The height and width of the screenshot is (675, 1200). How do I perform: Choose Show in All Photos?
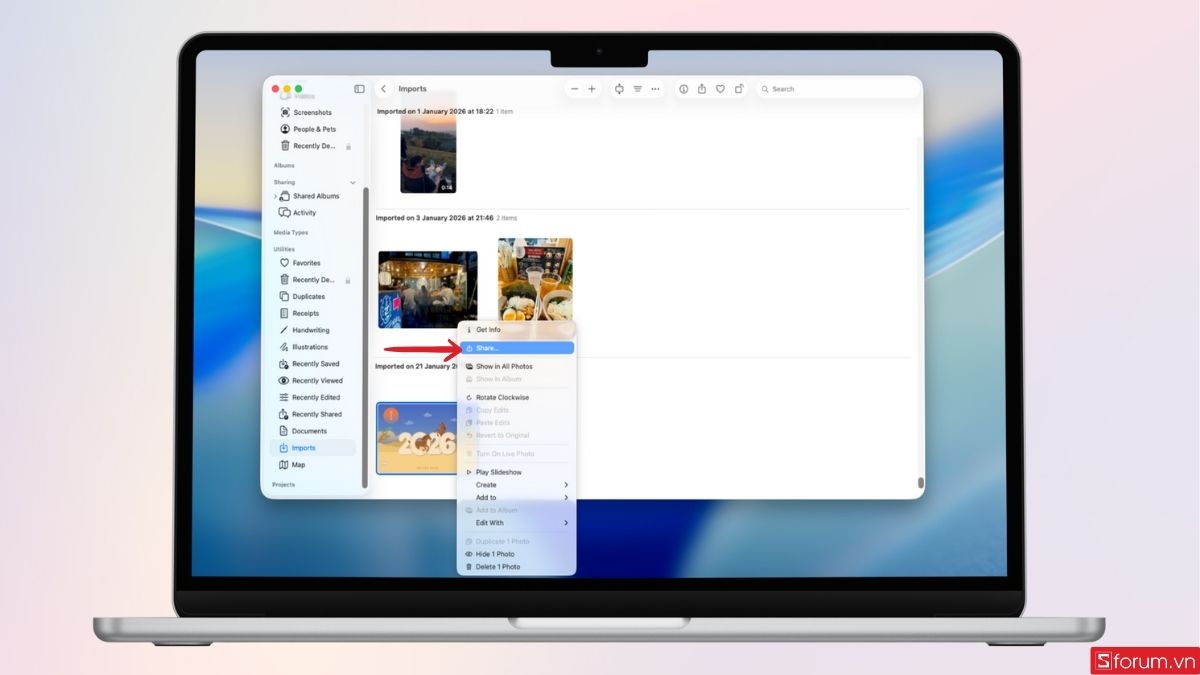point(516,367)
